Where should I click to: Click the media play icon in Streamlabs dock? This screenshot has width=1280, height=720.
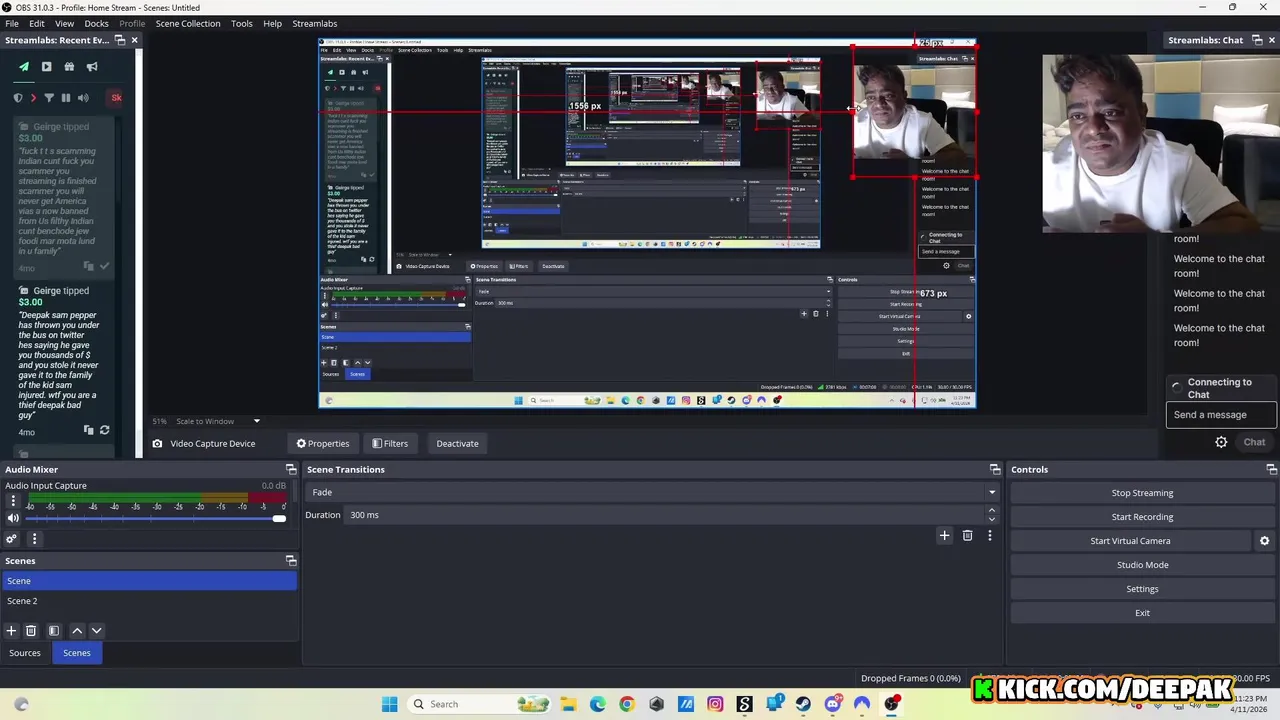[x=46, y=67]
